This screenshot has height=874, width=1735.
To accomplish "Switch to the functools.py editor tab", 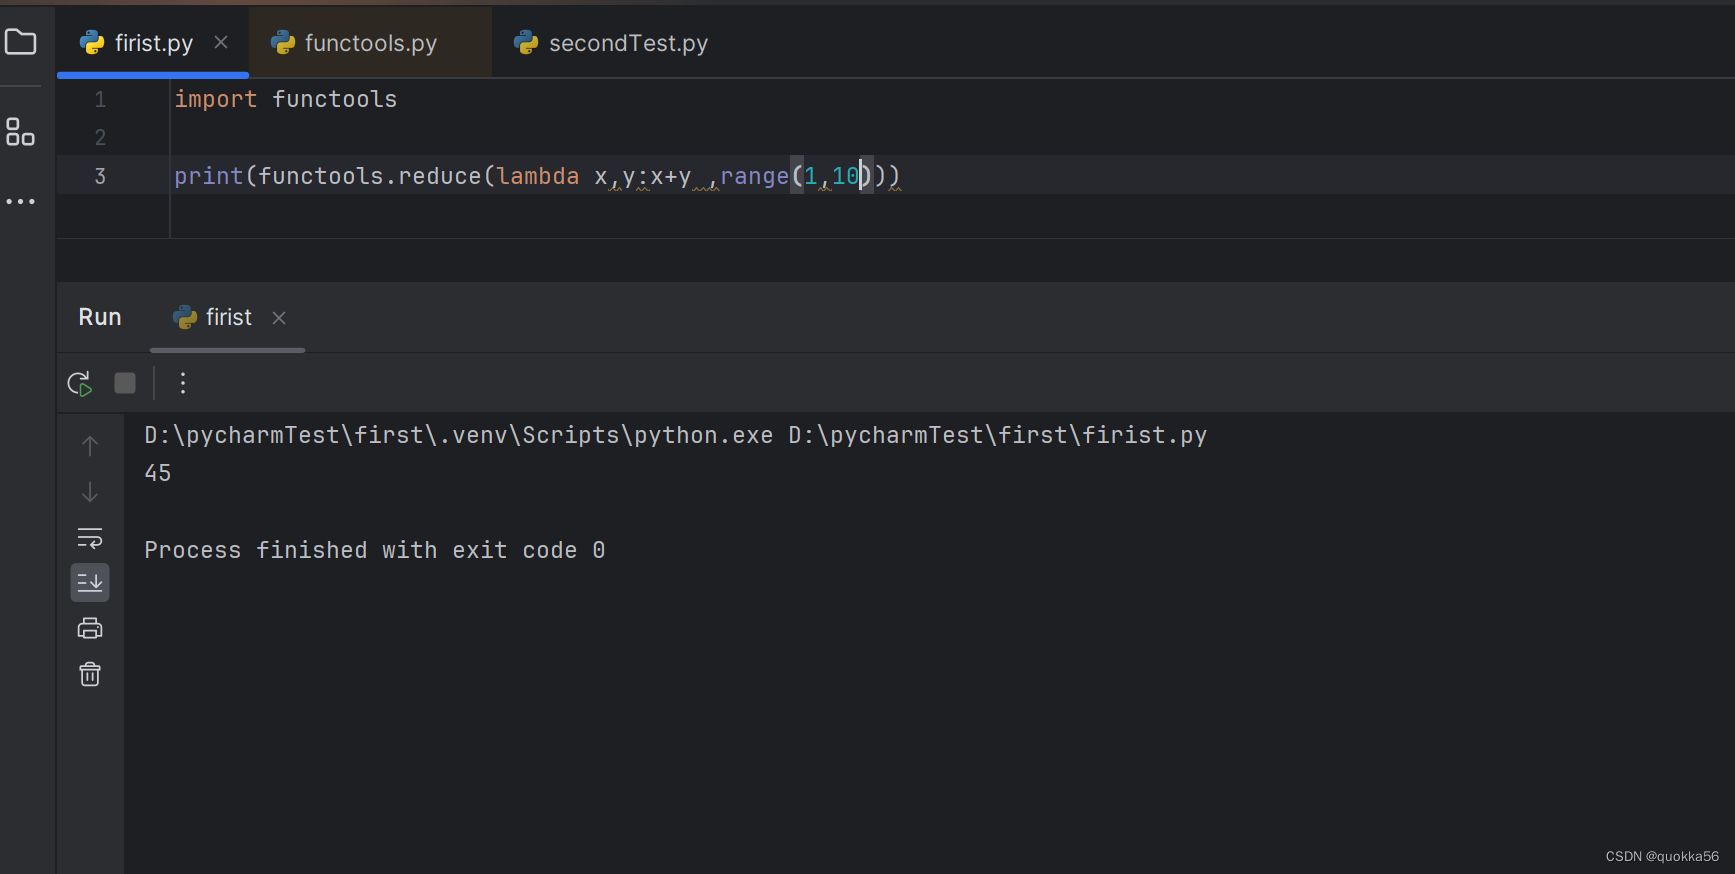I will pos(370,43).
